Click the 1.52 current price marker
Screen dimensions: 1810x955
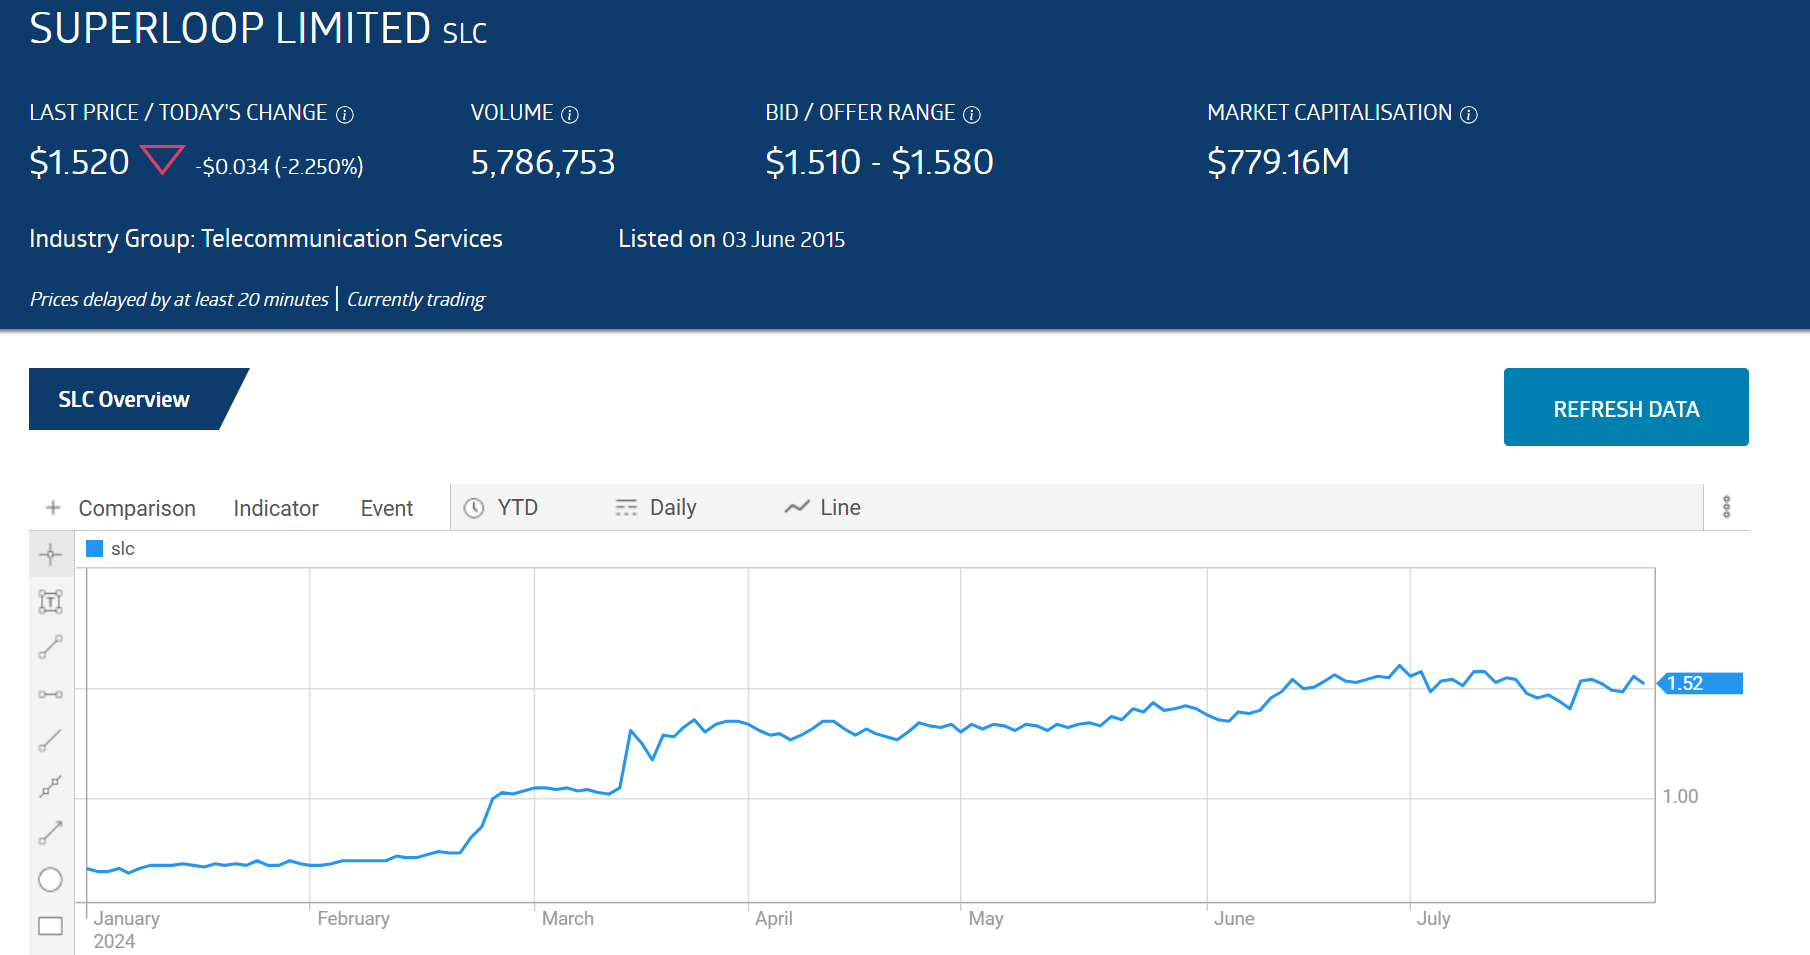click(x=1701, y=683)
